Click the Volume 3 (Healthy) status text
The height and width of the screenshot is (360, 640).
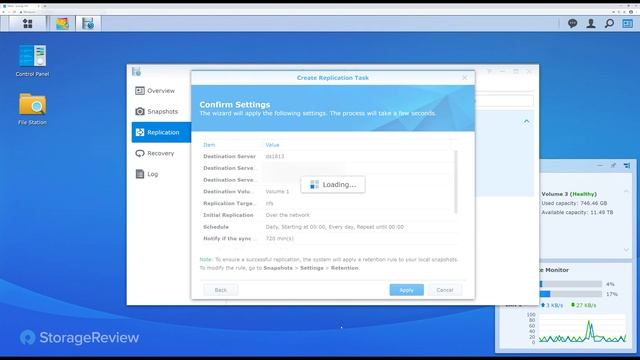pos(569,194)
